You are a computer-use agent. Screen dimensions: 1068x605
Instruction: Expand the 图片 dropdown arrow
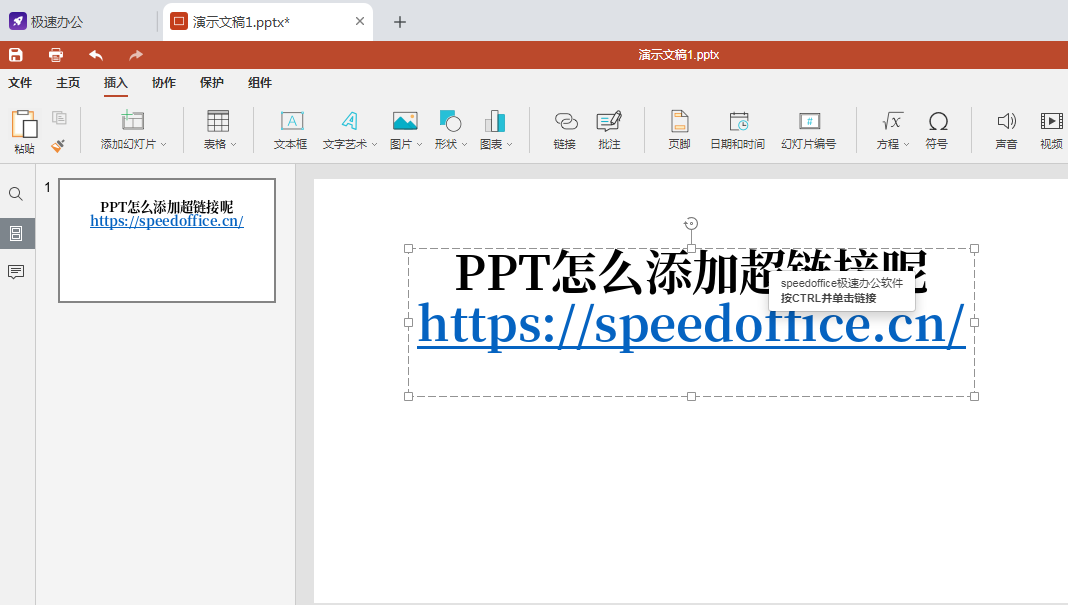(419, 144)
